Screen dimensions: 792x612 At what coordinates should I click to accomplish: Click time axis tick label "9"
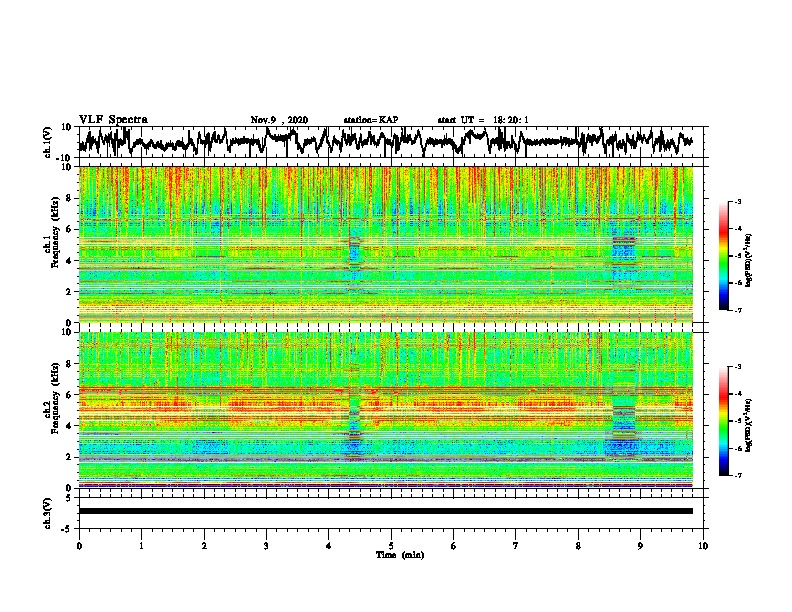pos(640,546)
